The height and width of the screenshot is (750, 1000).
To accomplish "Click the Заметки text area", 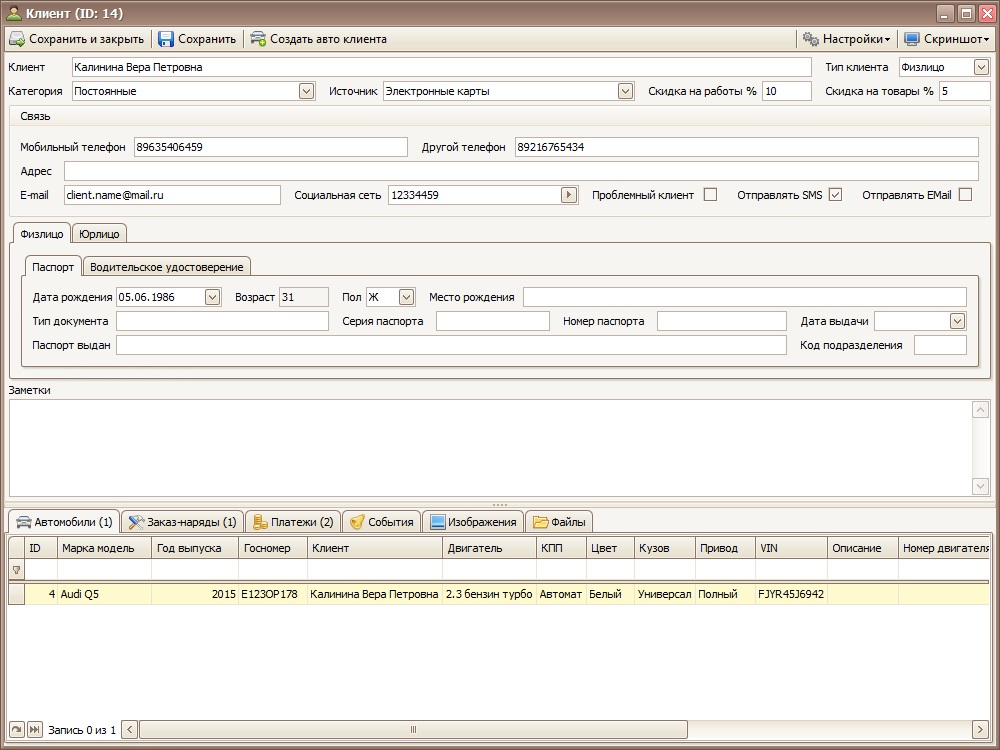I will click(x=490, y=448).
